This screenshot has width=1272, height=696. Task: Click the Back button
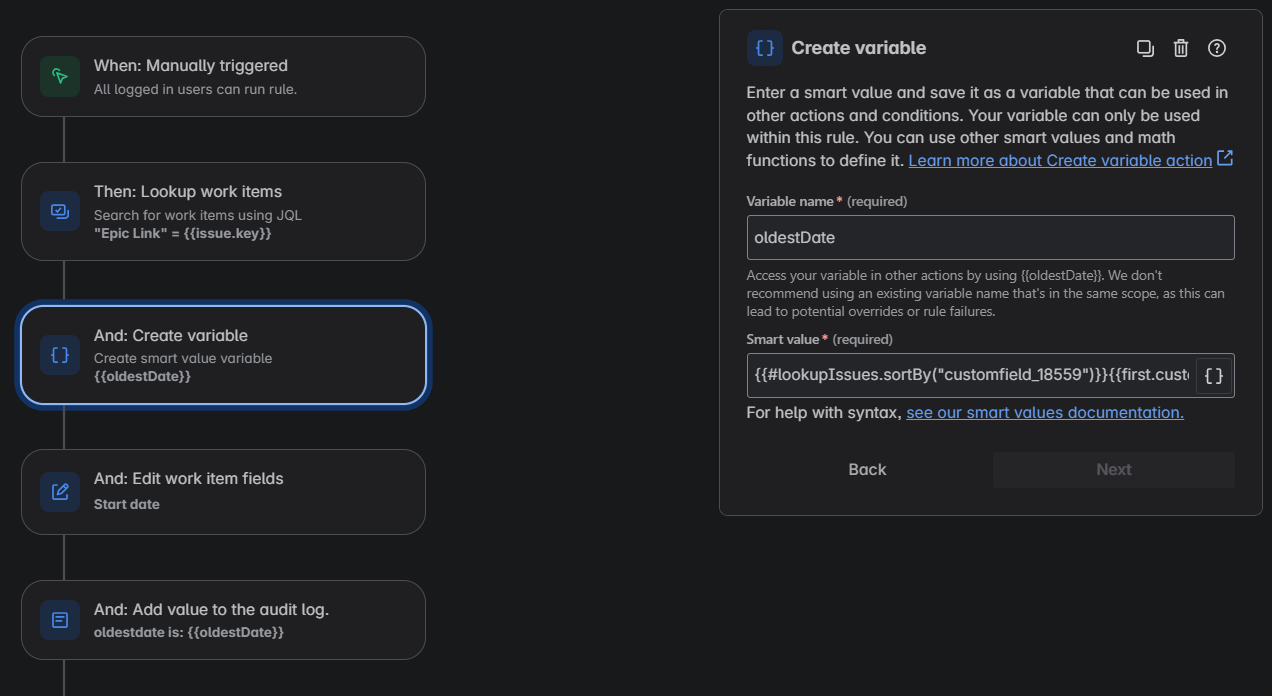pyautogui.click(x=867, y=470)
